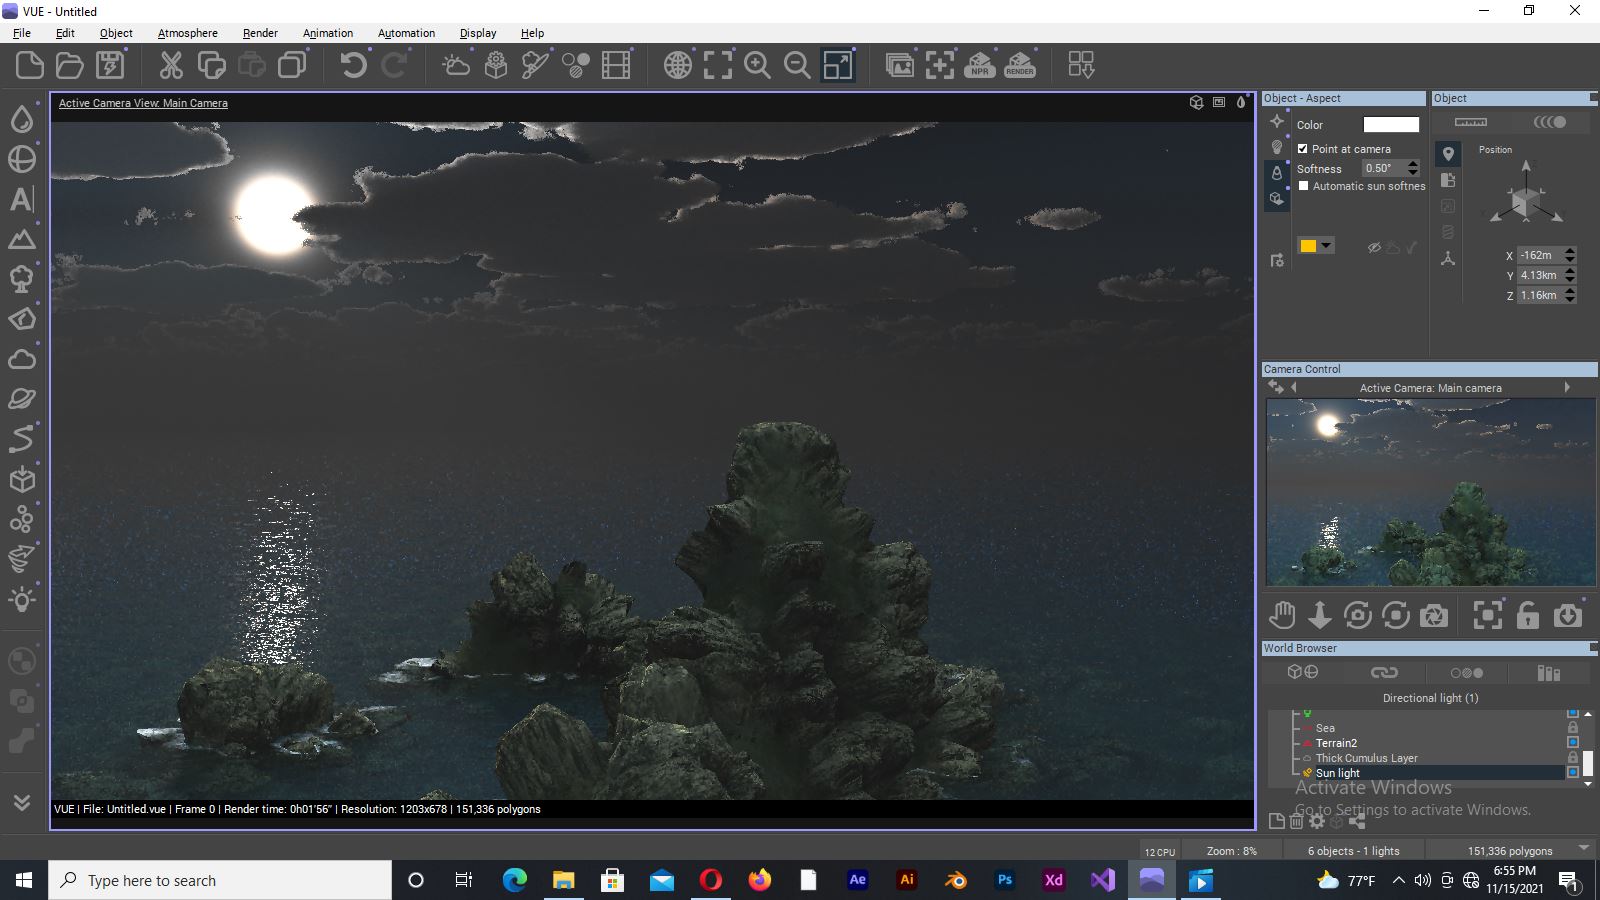Open the links tab in World Browser
This screenshot has height=900, width=1600.
pyautogui.click(x=1384, y=673)
